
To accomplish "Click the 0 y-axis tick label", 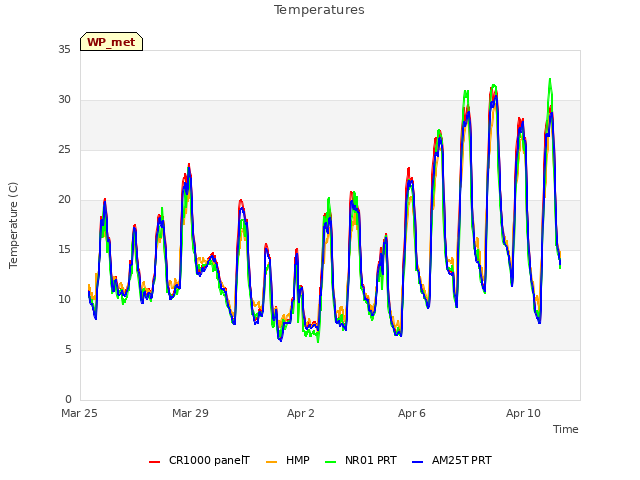I will 68,400.
